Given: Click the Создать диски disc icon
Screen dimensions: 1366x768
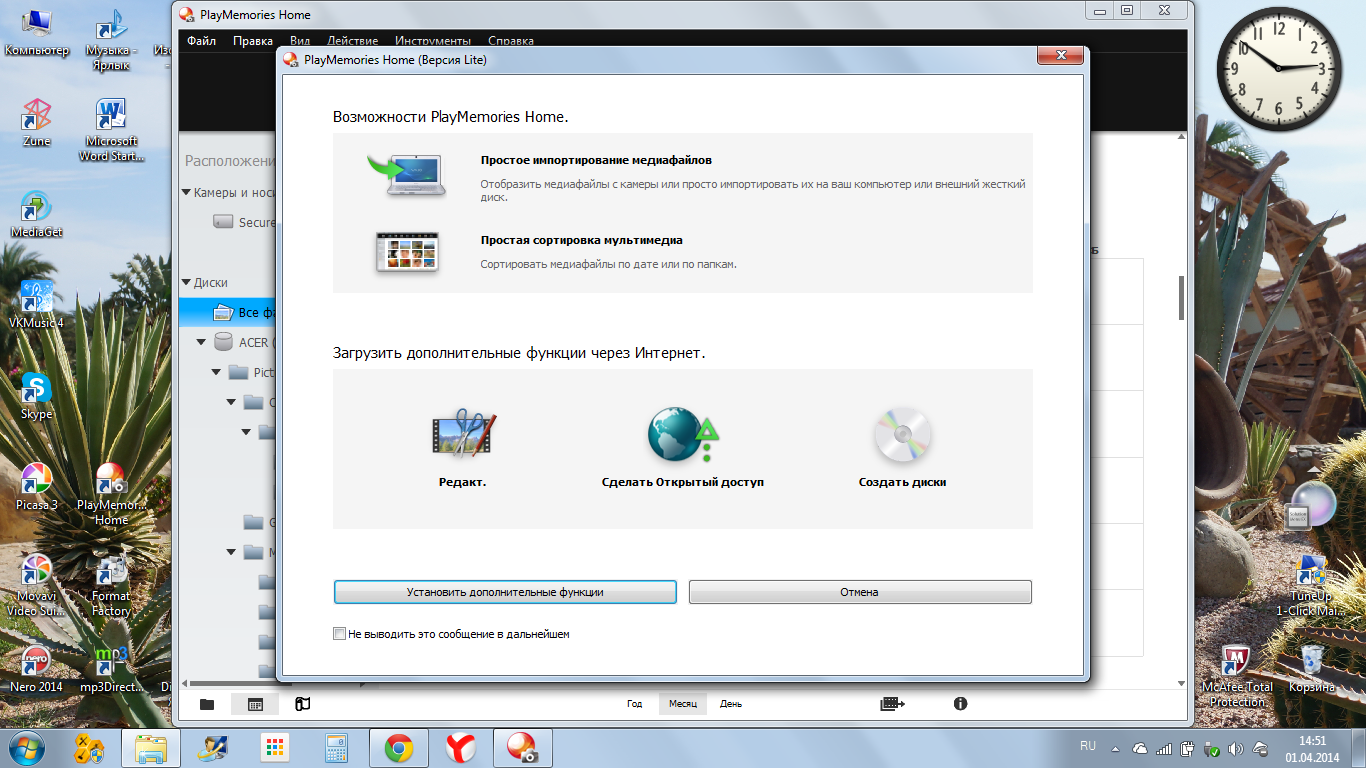Looking at the screenshot, I should click(x=902, y=435).
